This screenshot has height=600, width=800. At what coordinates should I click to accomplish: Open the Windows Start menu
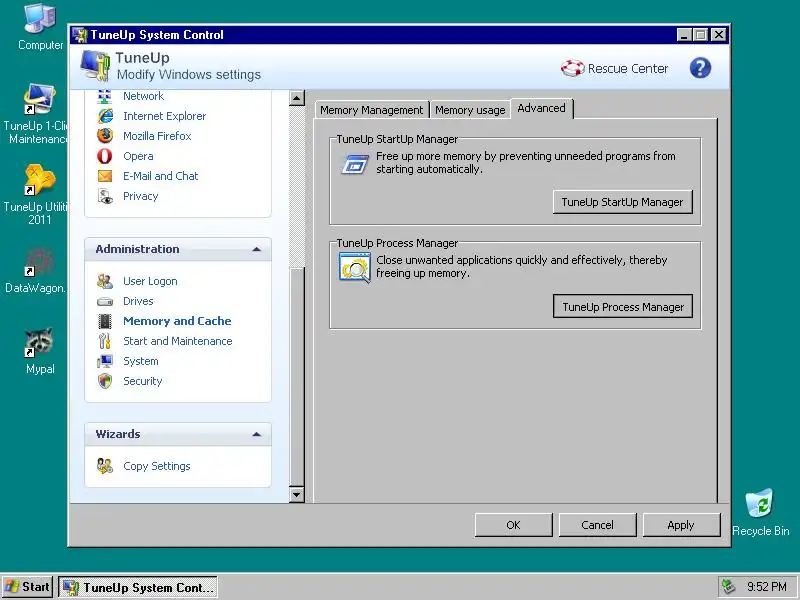[x=27, y=587]
